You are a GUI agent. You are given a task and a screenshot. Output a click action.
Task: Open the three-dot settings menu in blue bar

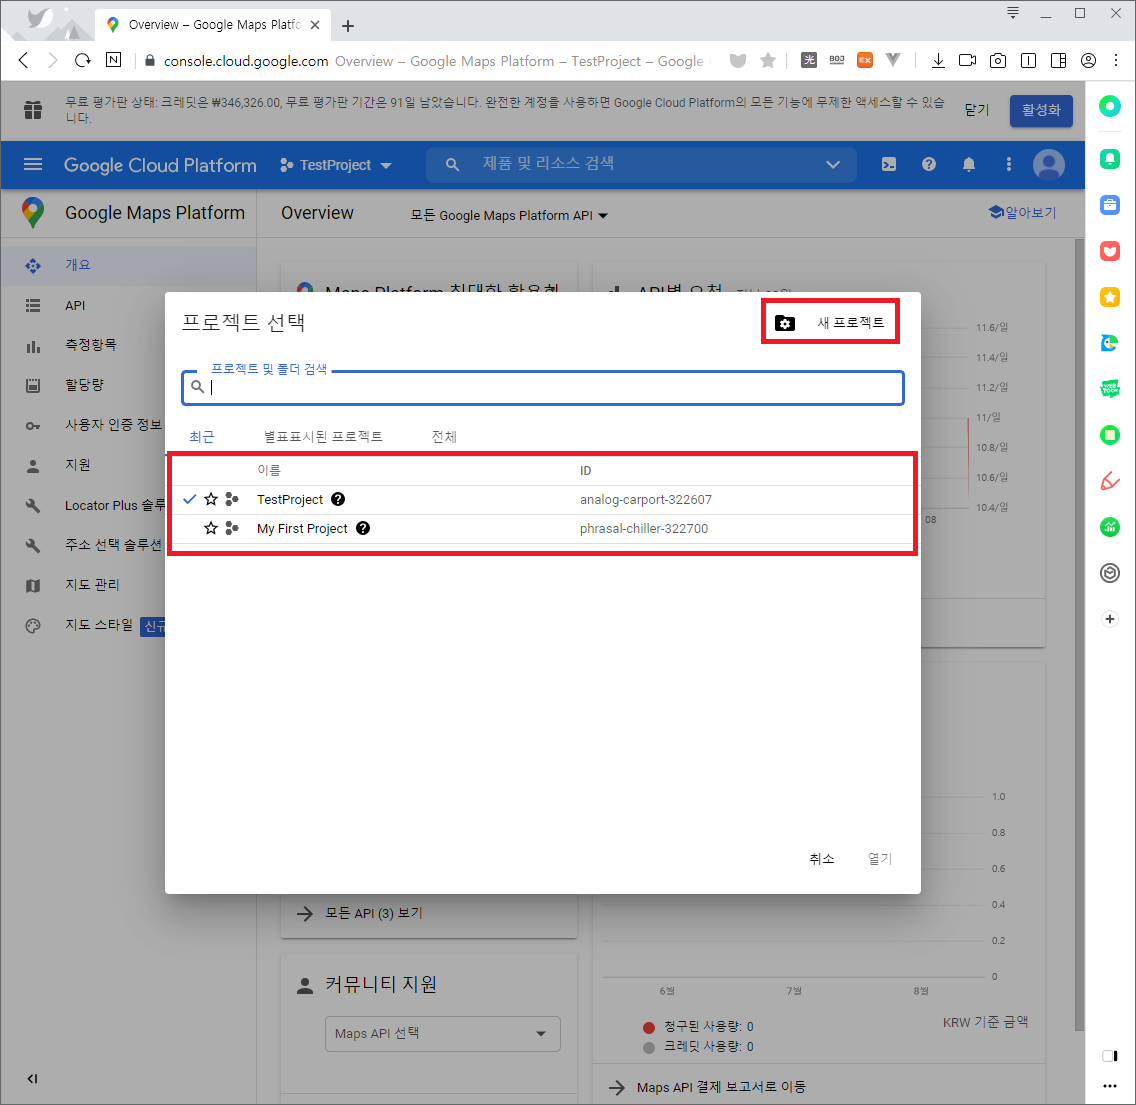[x=1008, y=164]
